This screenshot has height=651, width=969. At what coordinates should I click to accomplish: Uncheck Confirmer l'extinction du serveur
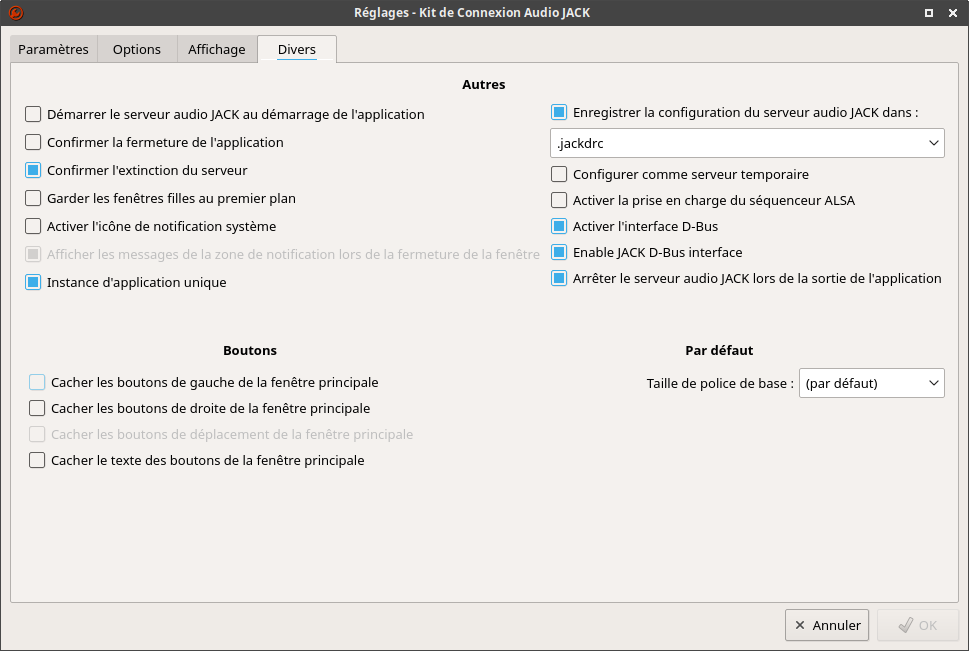tap(34, 170)
